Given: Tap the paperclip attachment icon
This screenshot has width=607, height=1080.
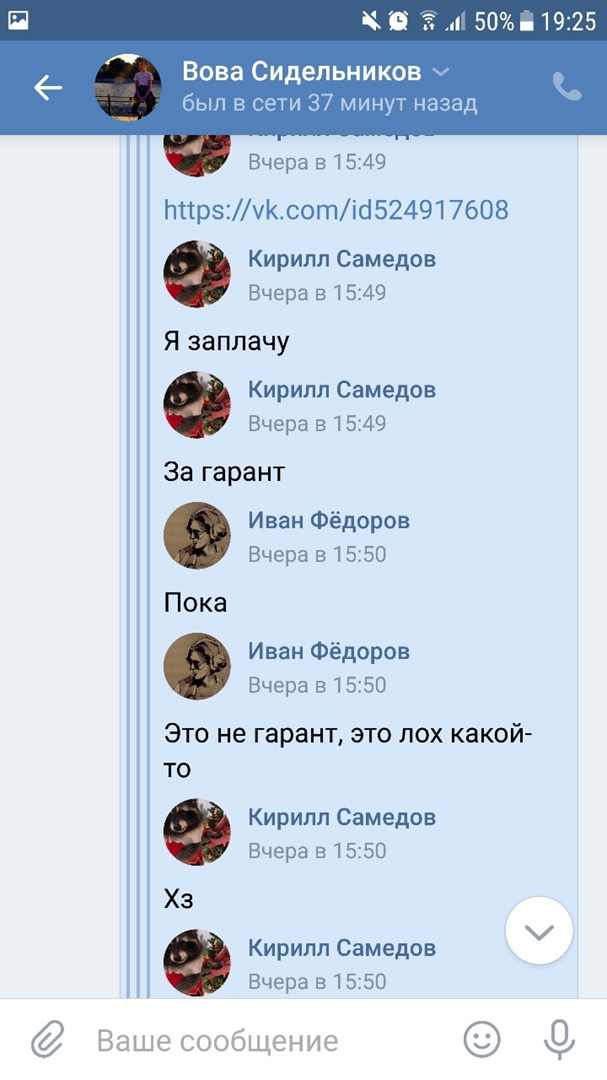Looking at the screenshot, I should pyautogui.click(x=47, y=1039).
